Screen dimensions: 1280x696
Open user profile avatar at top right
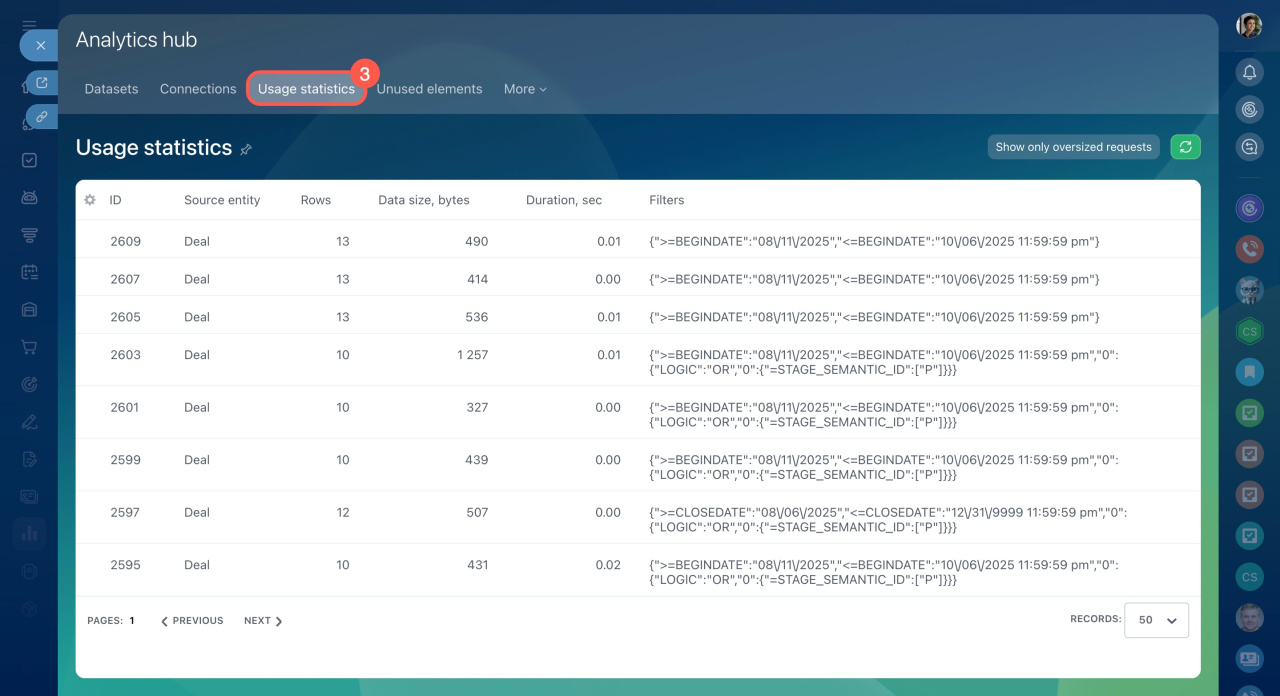1249,26
